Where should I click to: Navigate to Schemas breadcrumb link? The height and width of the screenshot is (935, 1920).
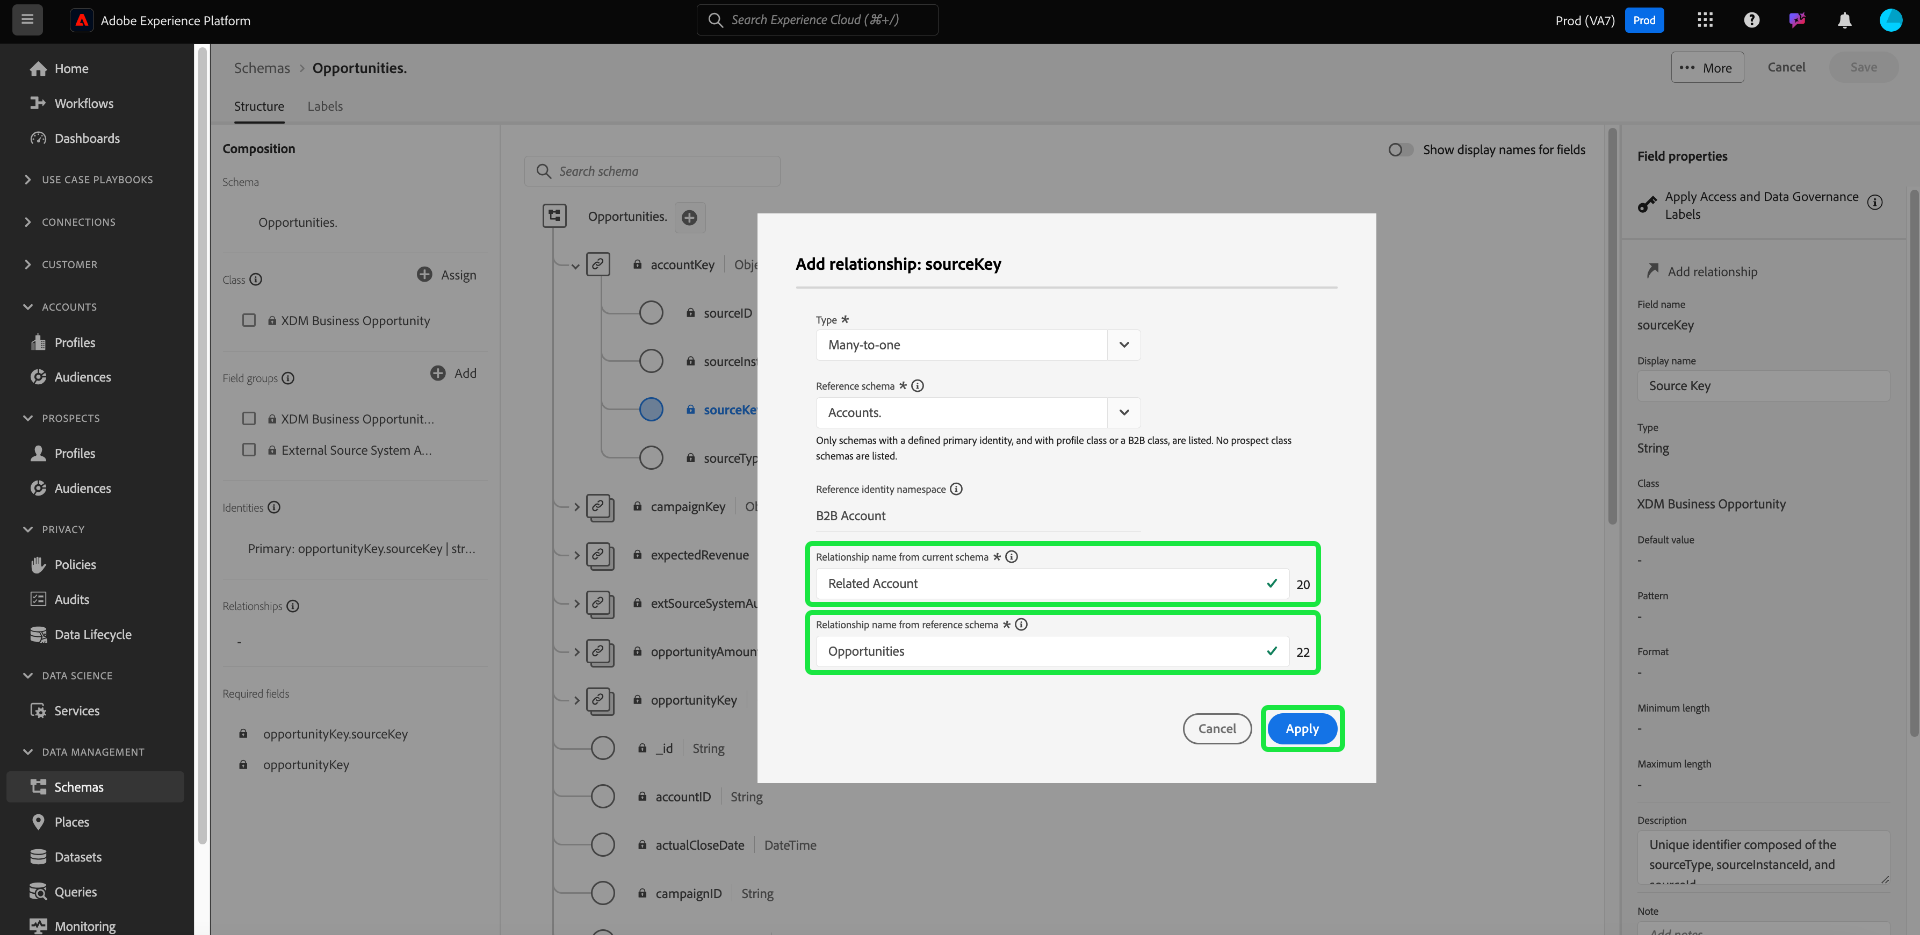click(x=262, y=68)
